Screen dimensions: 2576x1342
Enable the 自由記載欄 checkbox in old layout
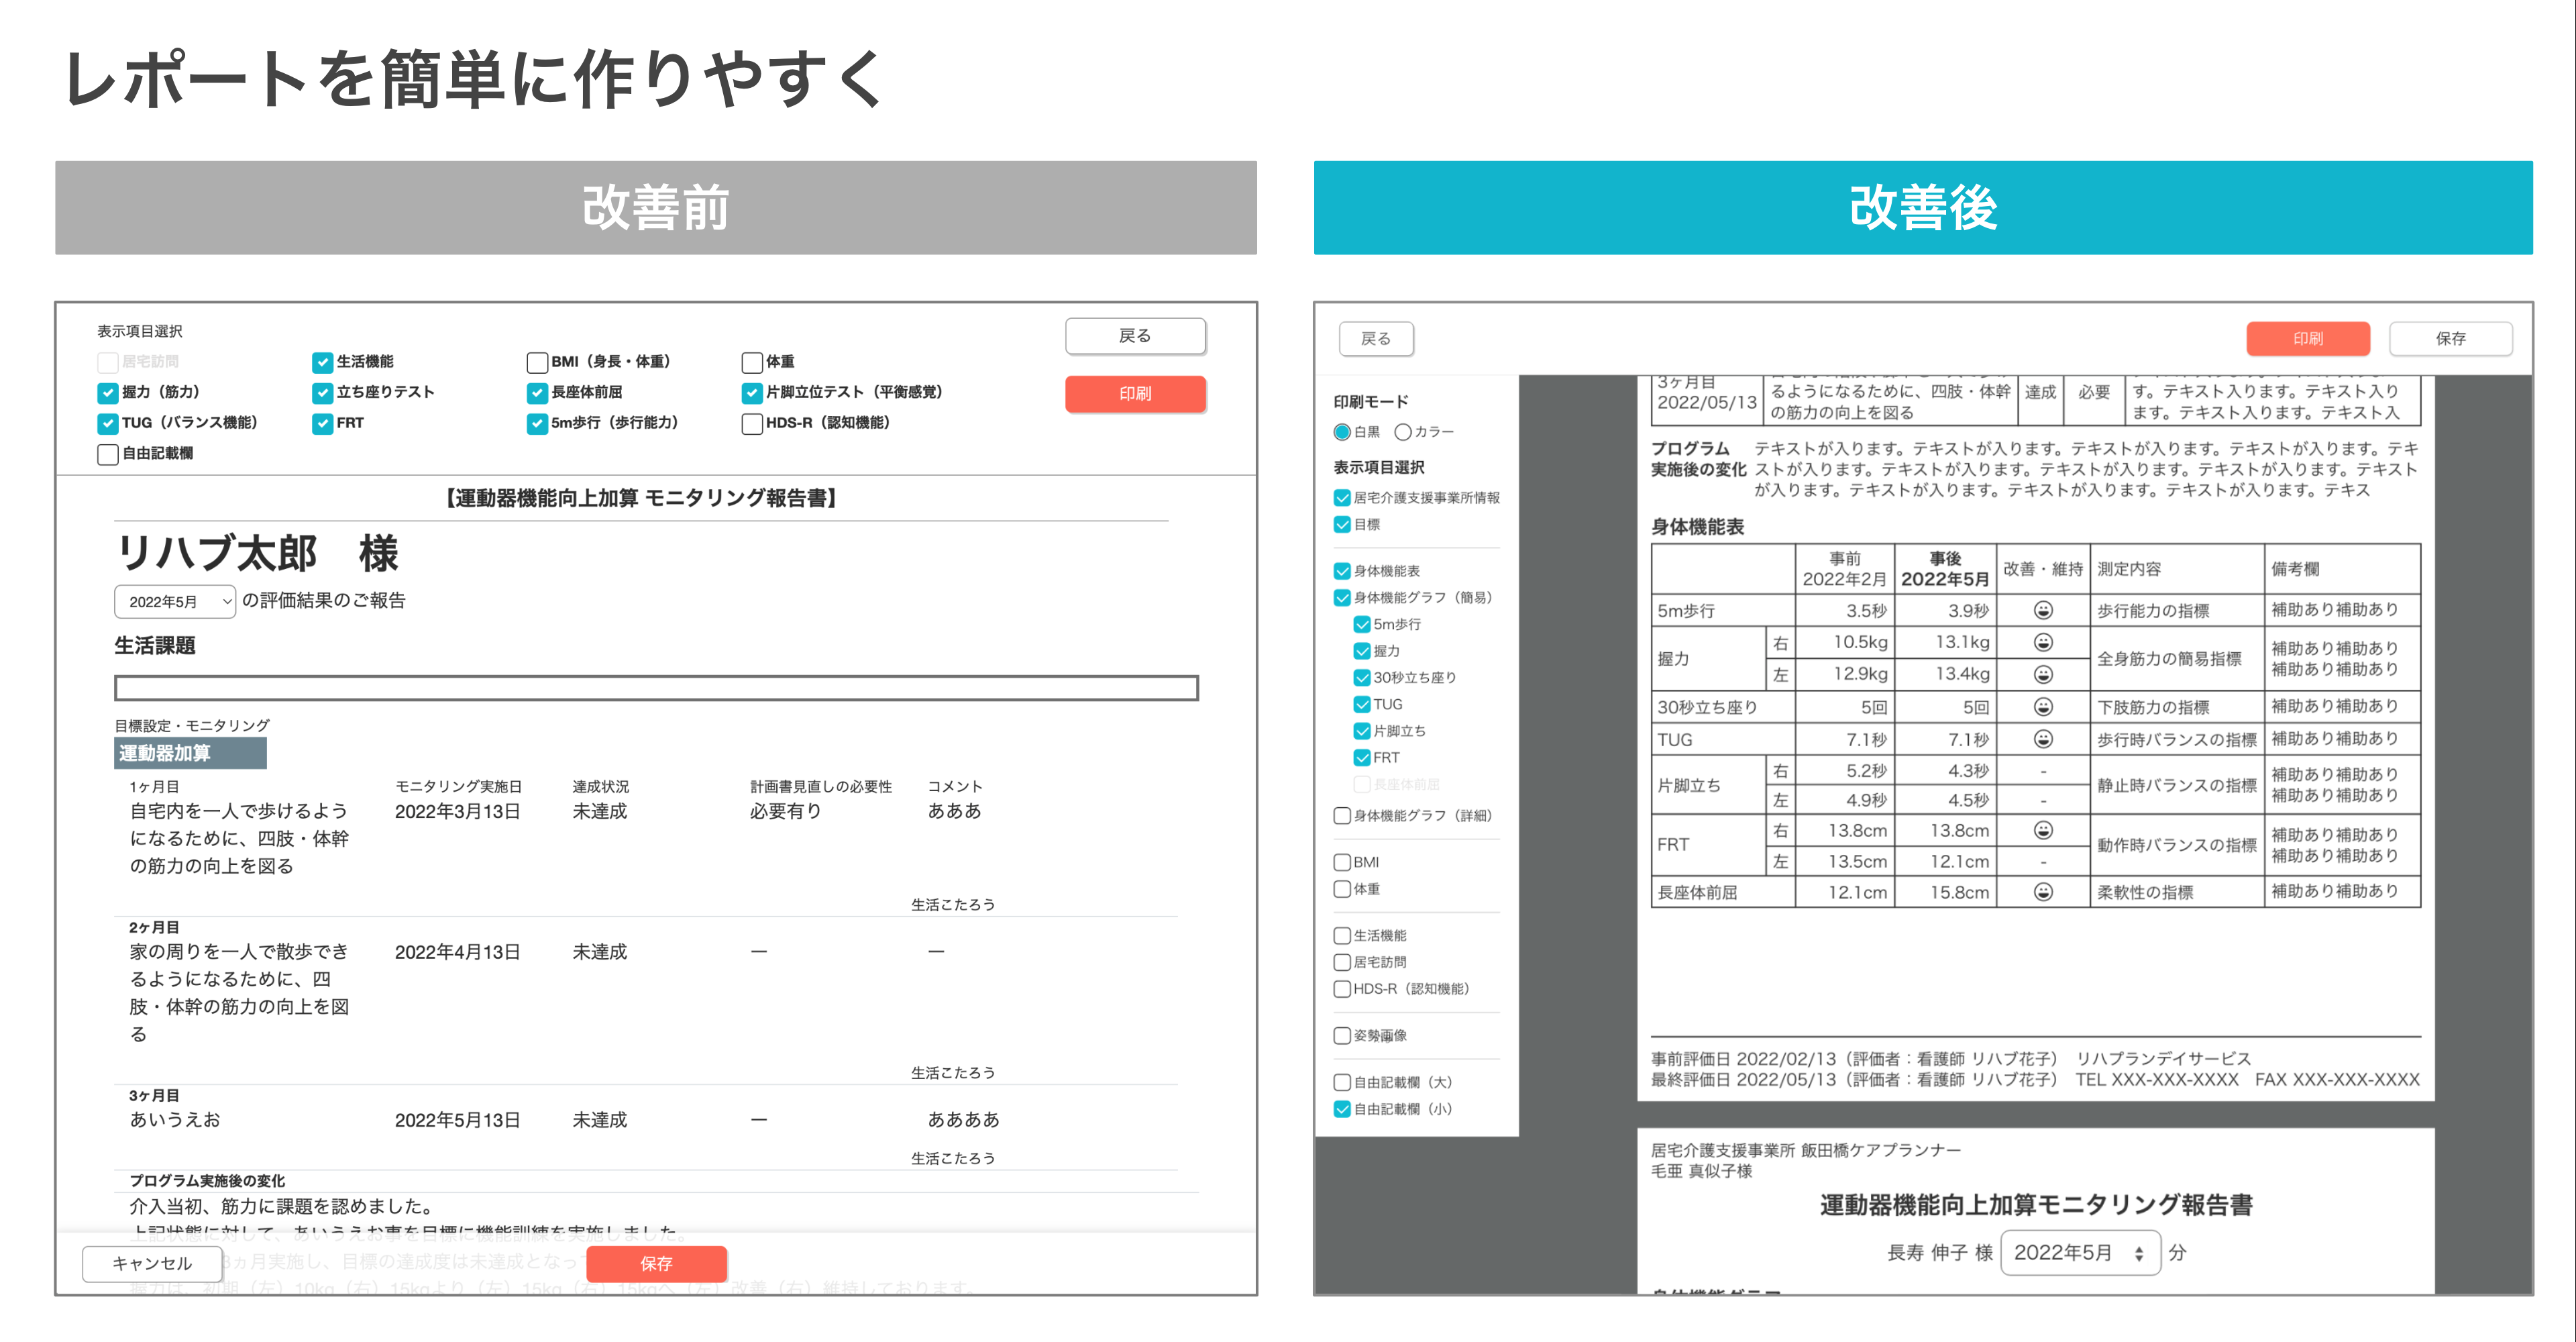pos(108,454)
